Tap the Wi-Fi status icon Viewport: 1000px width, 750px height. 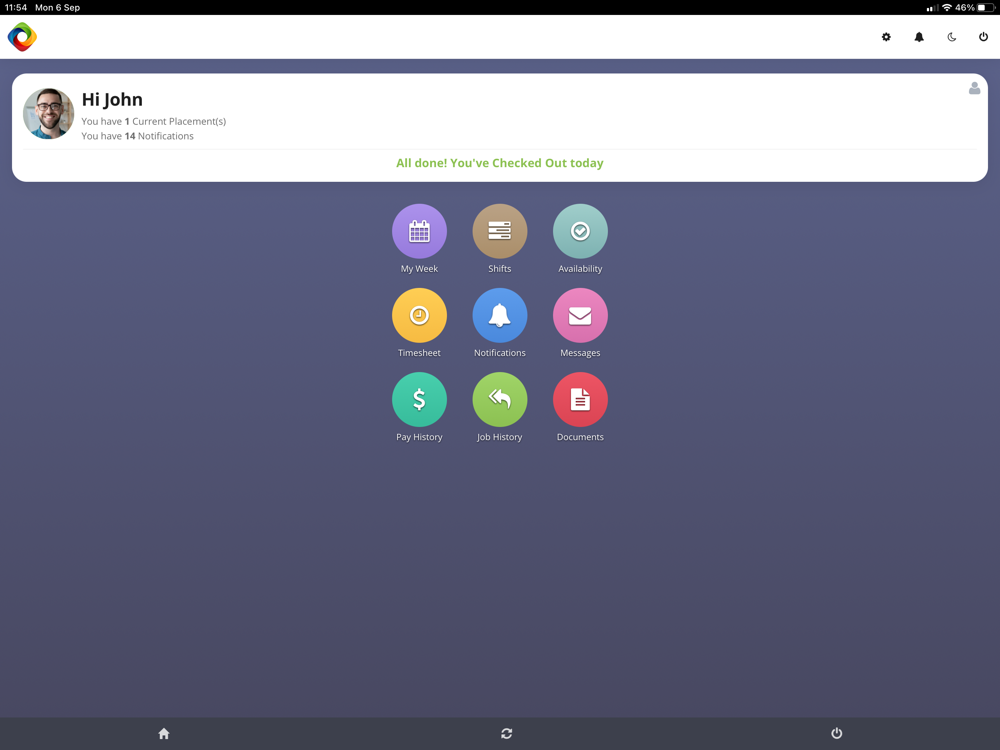[946, 8]
